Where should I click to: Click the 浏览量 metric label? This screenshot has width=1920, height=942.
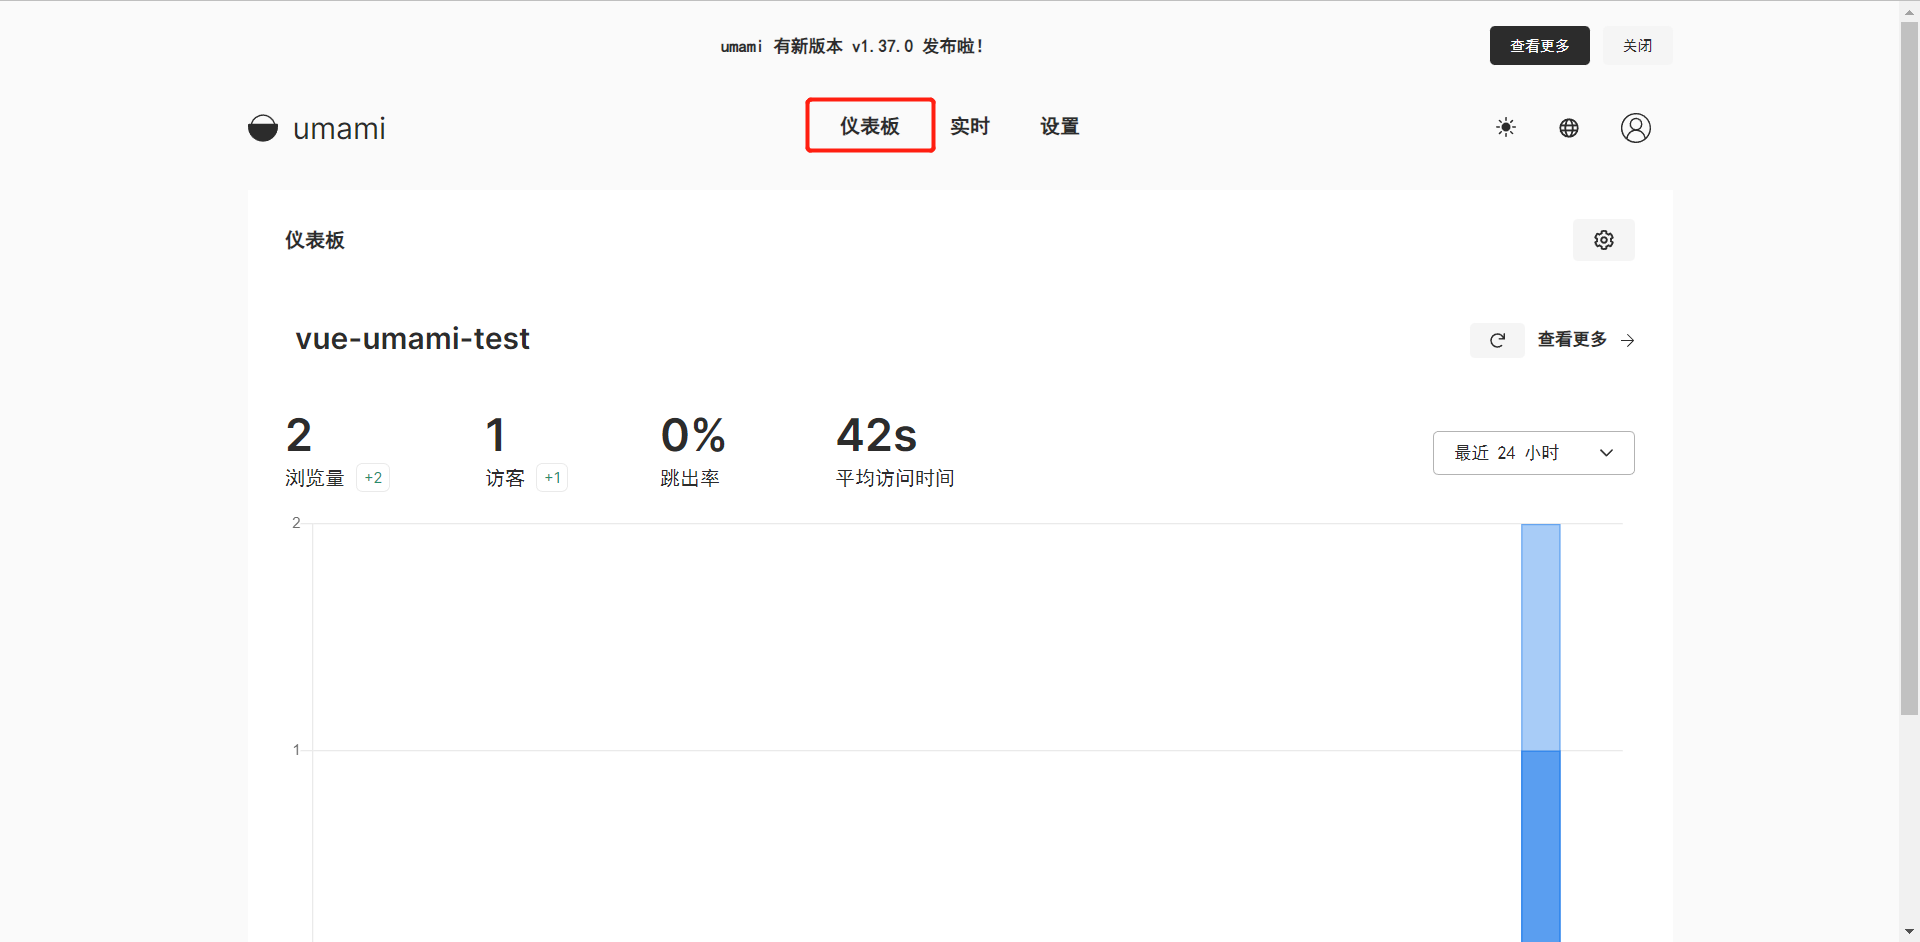pos(315,478)
